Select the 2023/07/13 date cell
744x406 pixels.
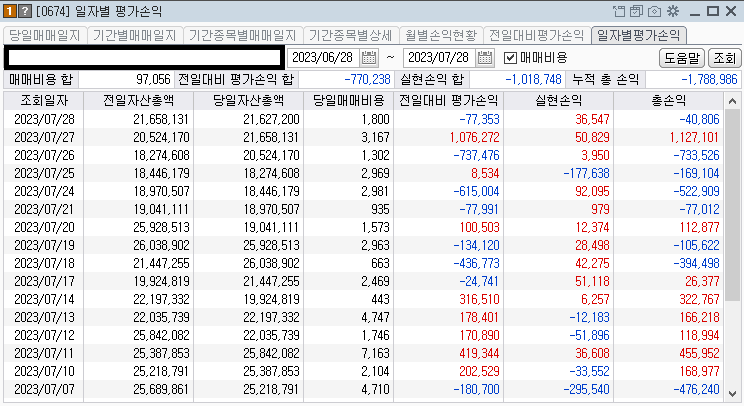[44, 317]
